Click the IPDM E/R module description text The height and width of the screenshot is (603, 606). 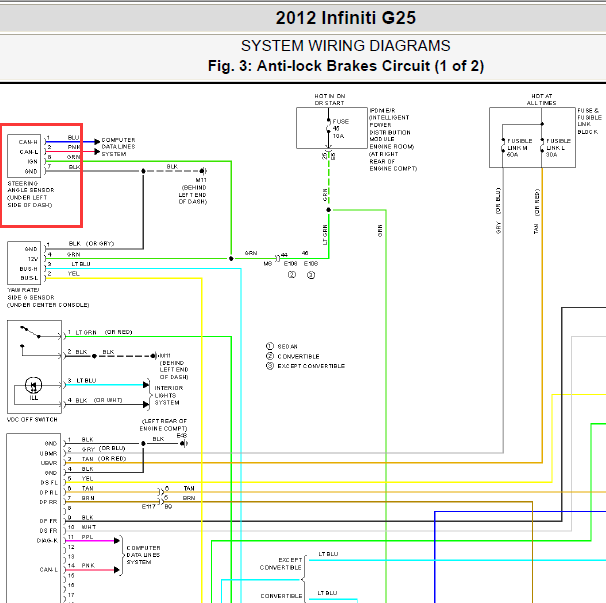(x=393, y=139)
